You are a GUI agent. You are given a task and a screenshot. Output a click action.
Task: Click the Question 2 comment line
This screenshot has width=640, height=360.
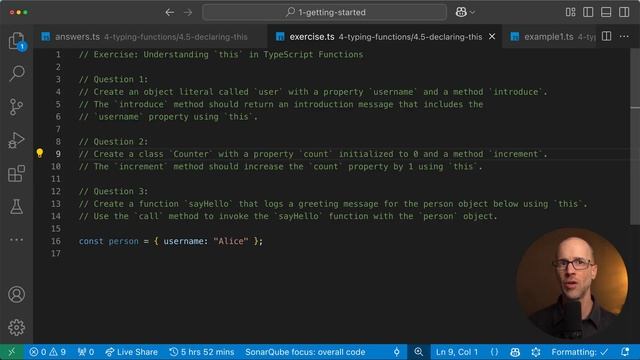(x=113, y=142)
